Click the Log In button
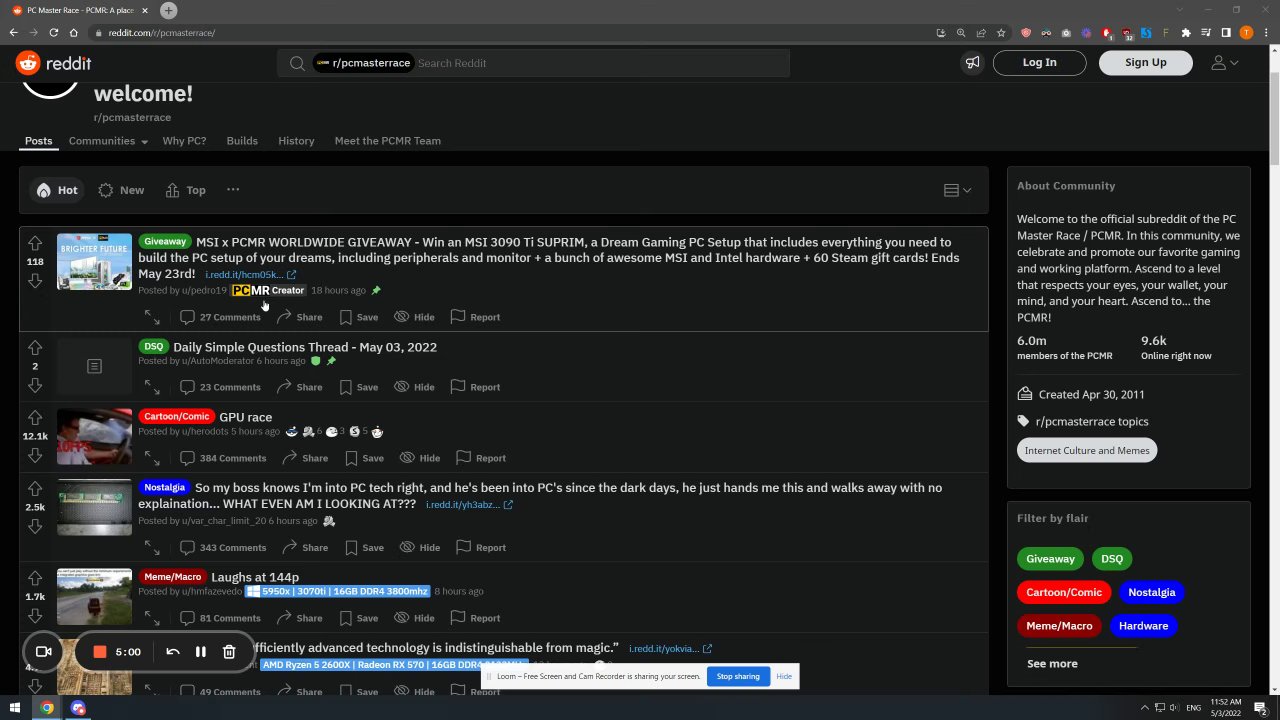Screen dimensions: 1280x720 pyautogui.click(x=1039, y=63)
